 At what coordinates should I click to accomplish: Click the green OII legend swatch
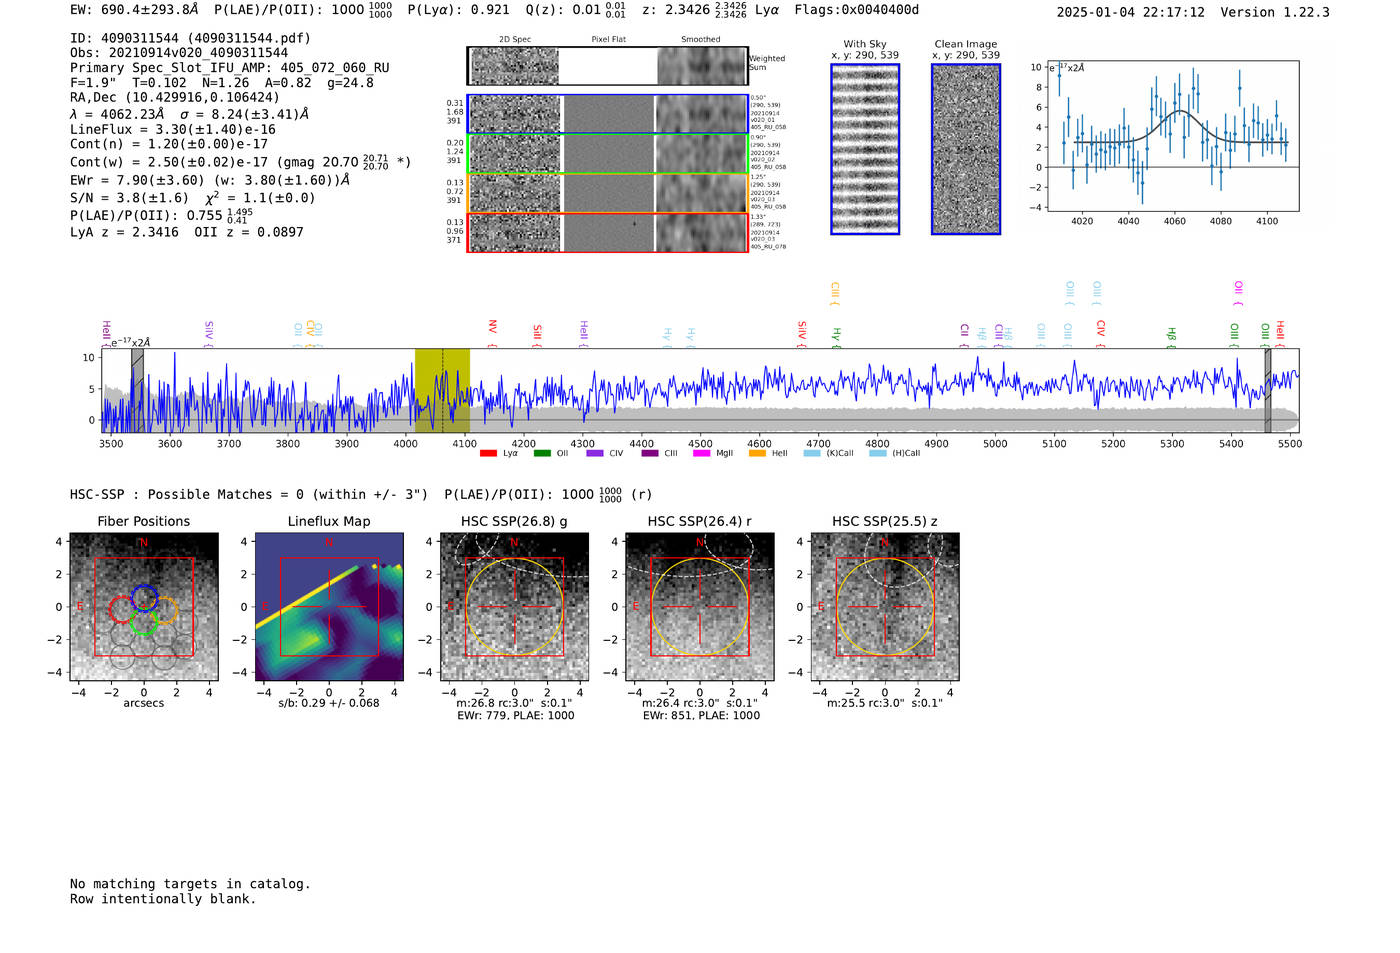[x=542, y=453]
